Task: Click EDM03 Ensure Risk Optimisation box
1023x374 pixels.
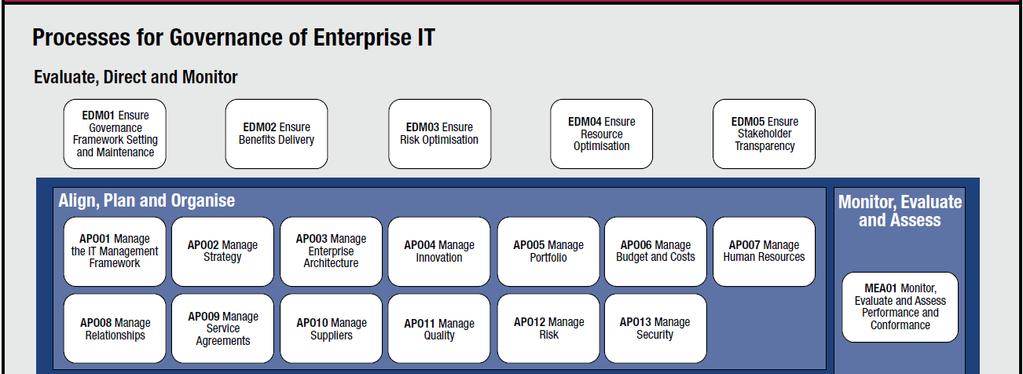Action: coord(440,134)
